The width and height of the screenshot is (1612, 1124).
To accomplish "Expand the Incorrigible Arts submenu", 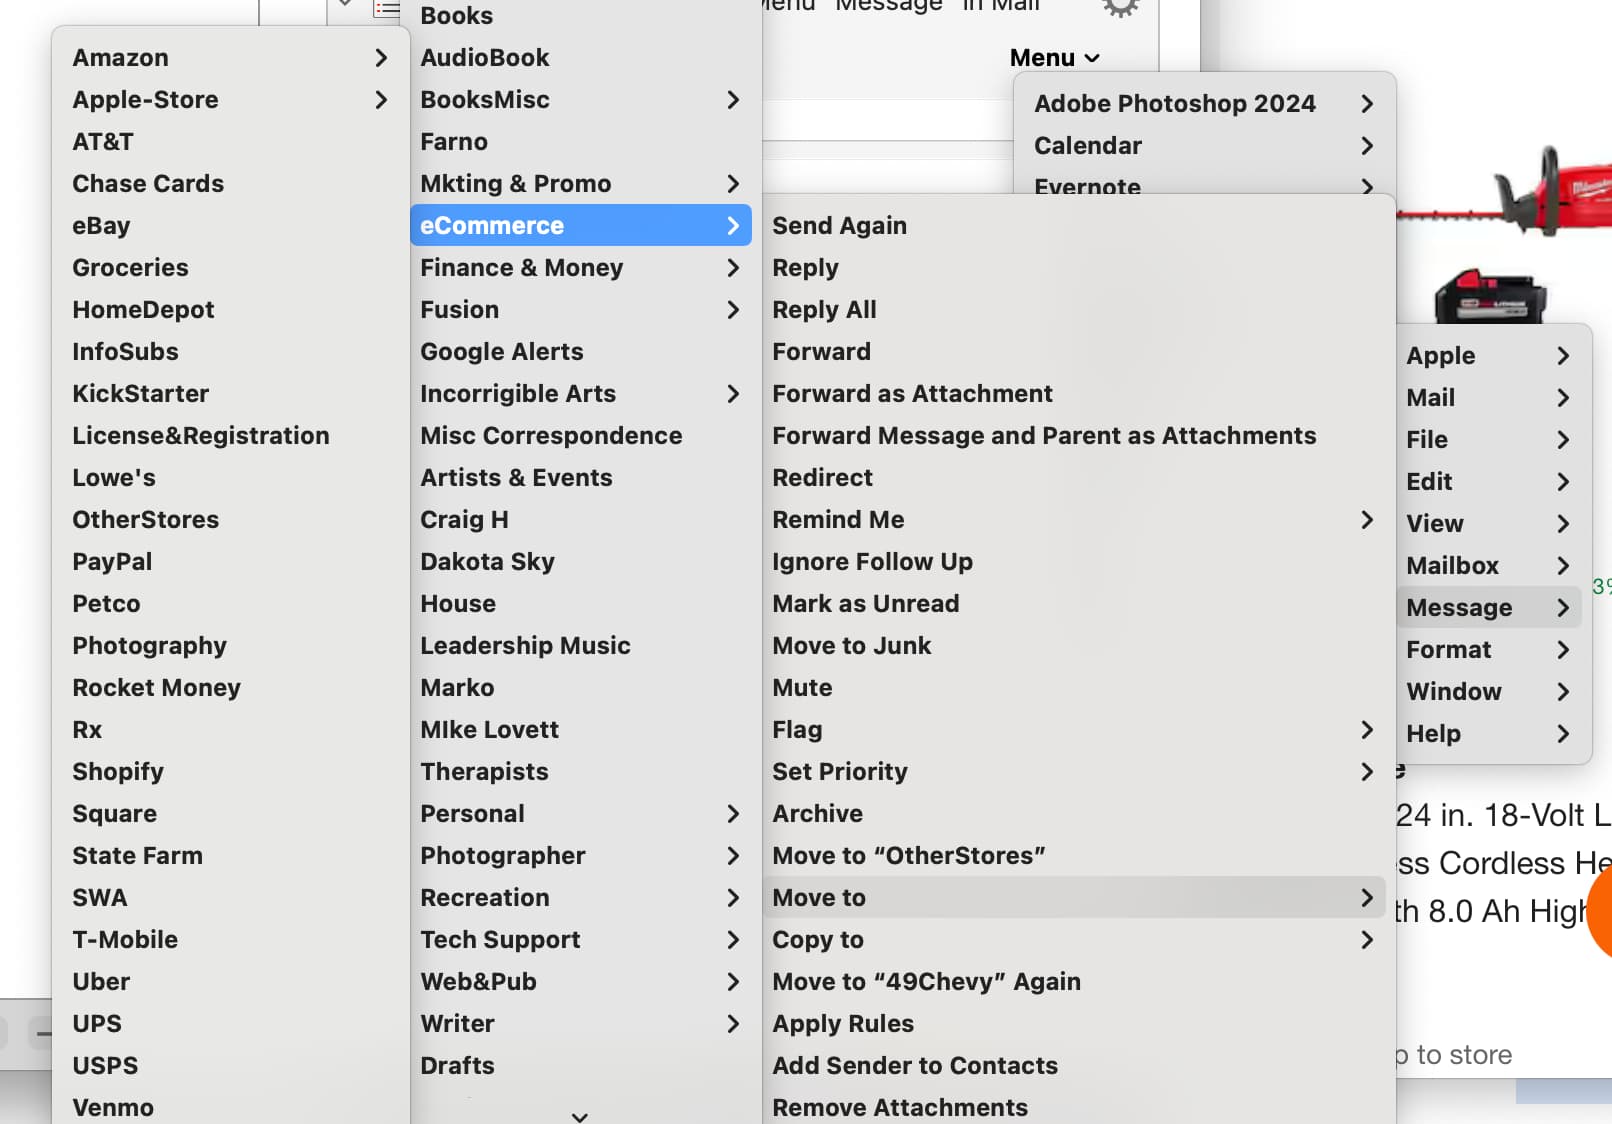I will (581, 394).
